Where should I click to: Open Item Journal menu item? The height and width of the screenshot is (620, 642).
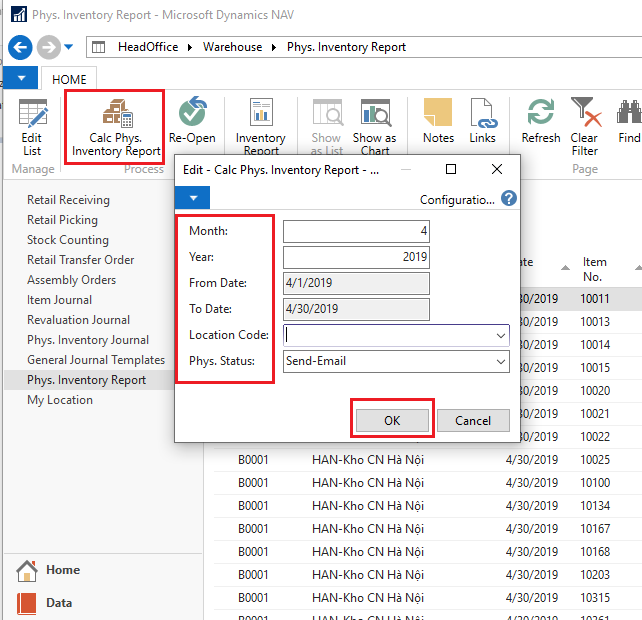[x=59, y=300]
